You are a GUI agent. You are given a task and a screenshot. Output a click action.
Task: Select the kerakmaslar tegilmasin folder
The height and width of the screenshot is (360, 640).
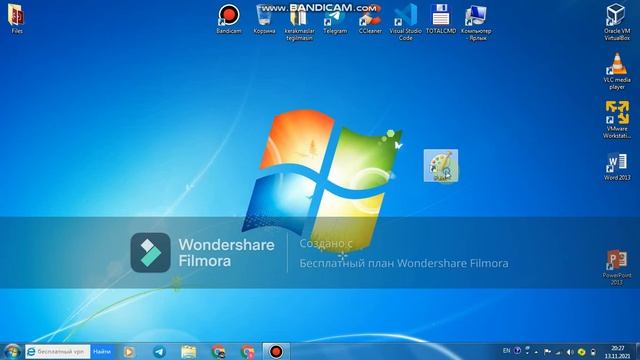[299, 23]
